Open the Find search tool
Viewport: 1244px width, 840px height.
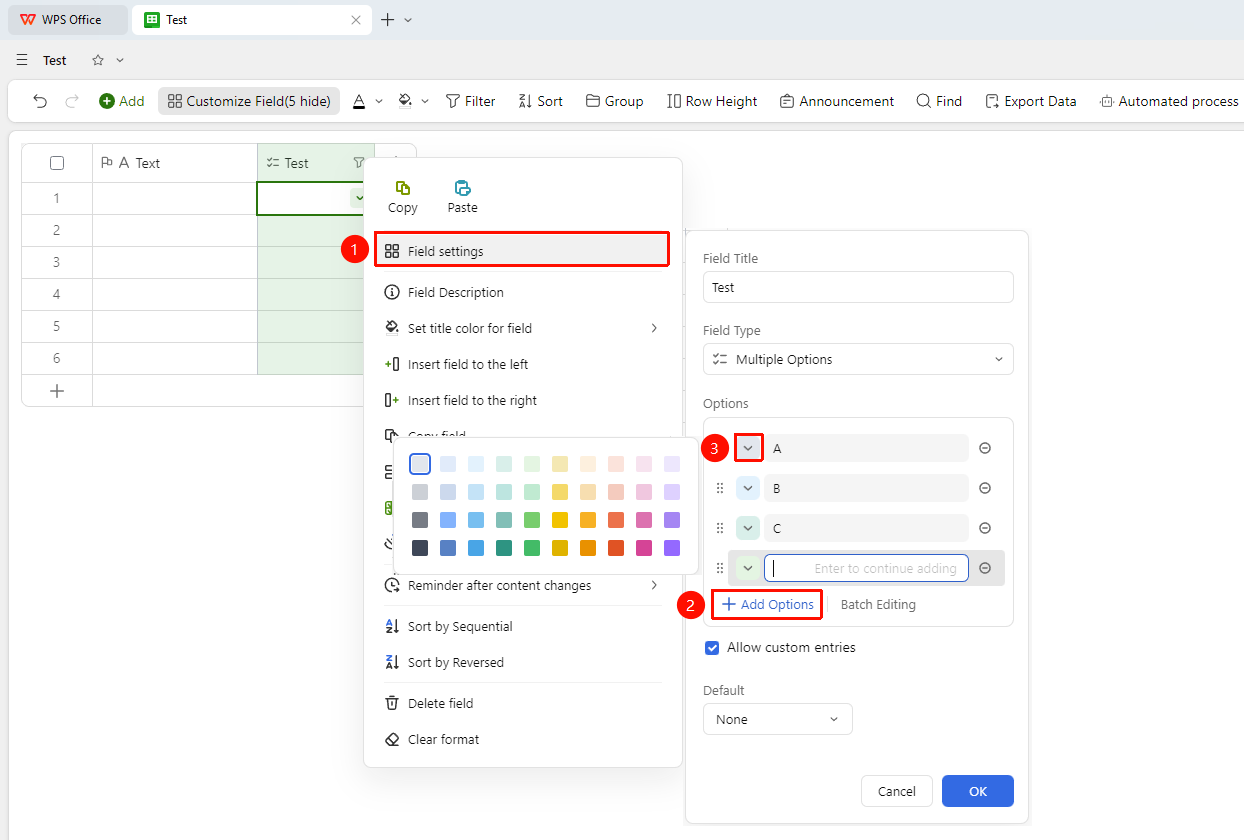click(x=939, y=101)
